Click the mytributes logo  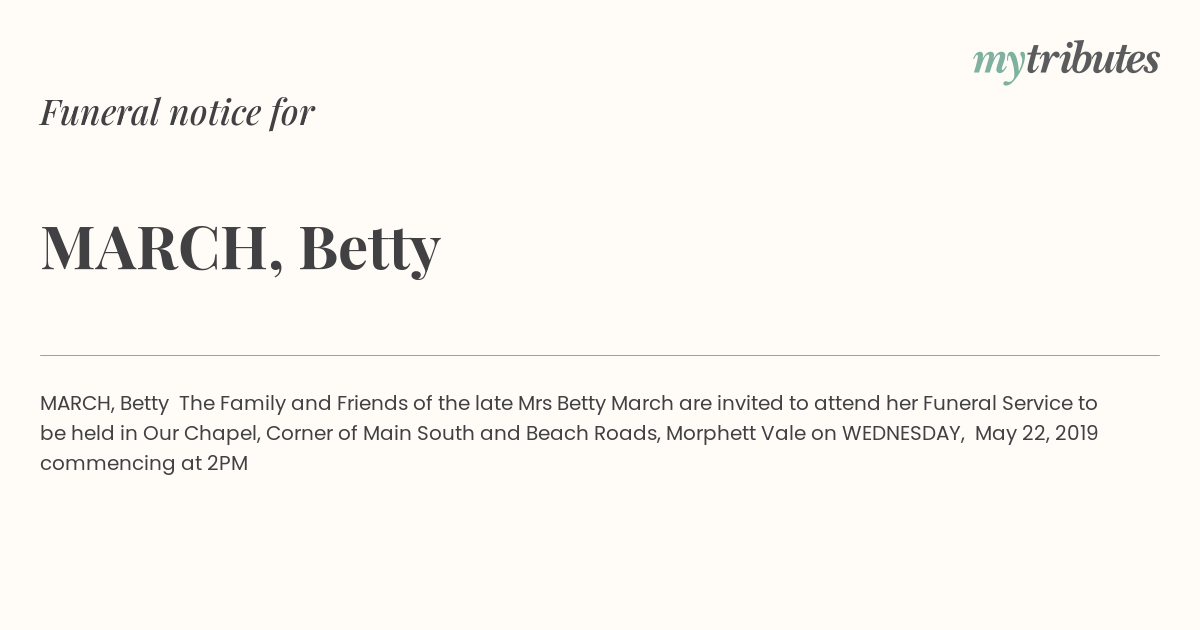point(1066,61)
